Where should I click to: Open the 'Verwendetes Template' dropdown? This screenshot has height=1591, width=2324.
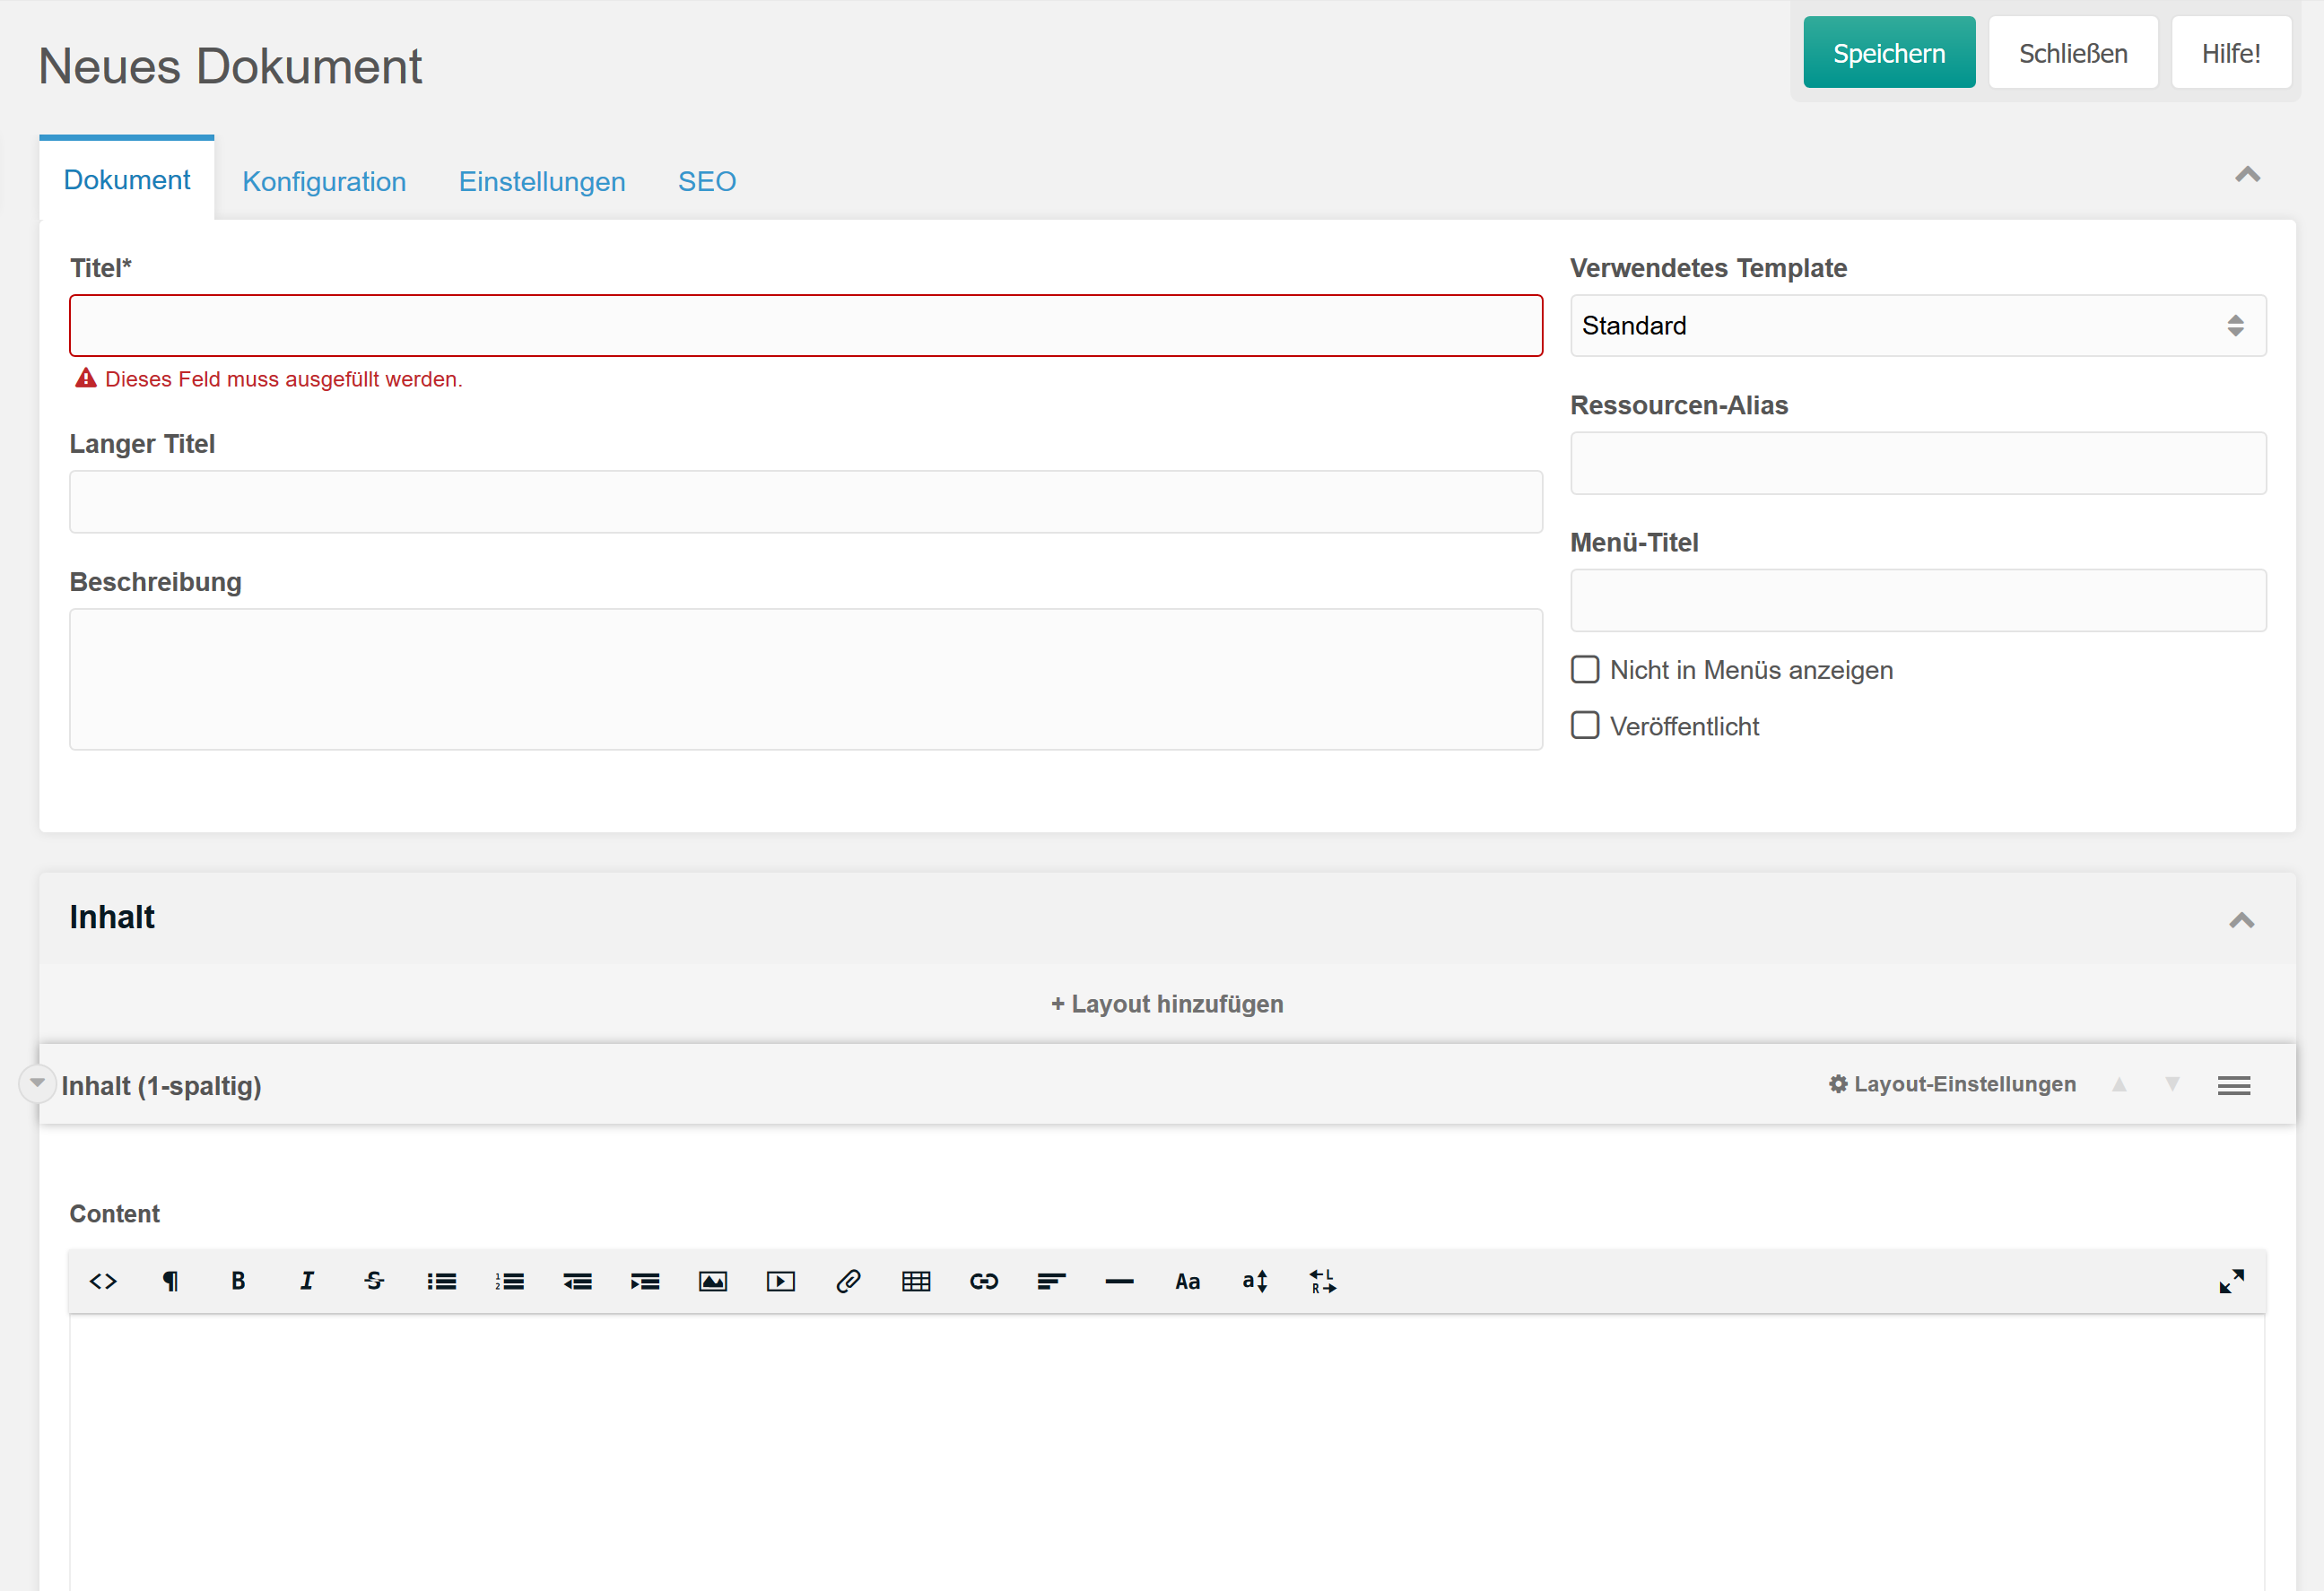[x=1917, y=325]
